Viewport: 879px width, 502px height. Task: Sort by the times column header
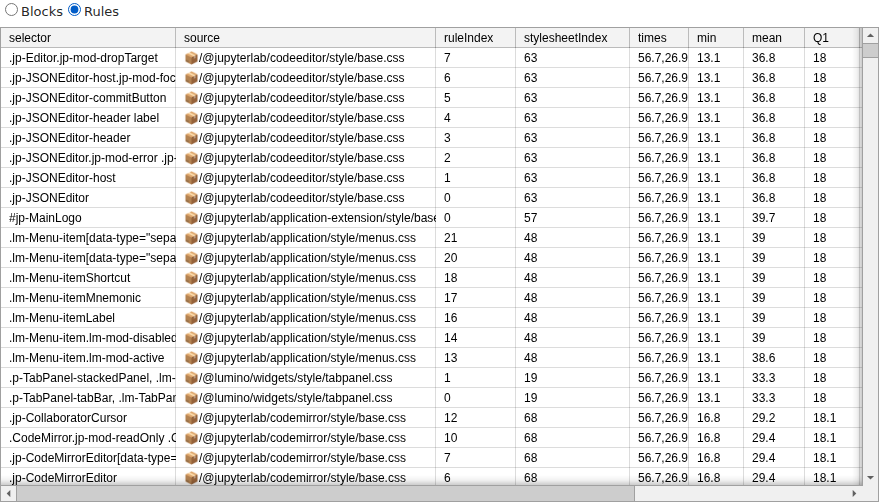pos(659,38)
